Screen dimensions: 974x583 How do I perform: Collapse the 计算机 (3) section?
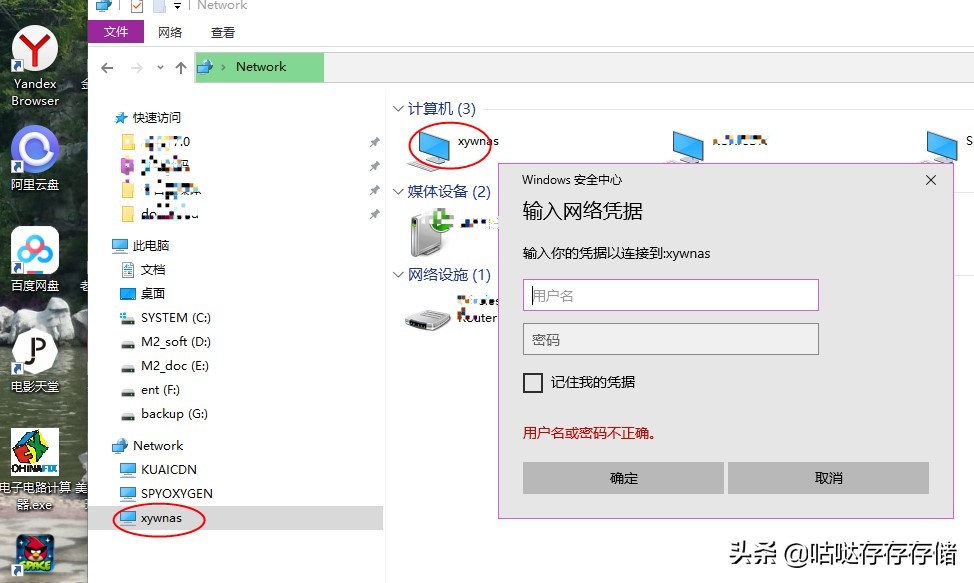click(x=398, y=109)
